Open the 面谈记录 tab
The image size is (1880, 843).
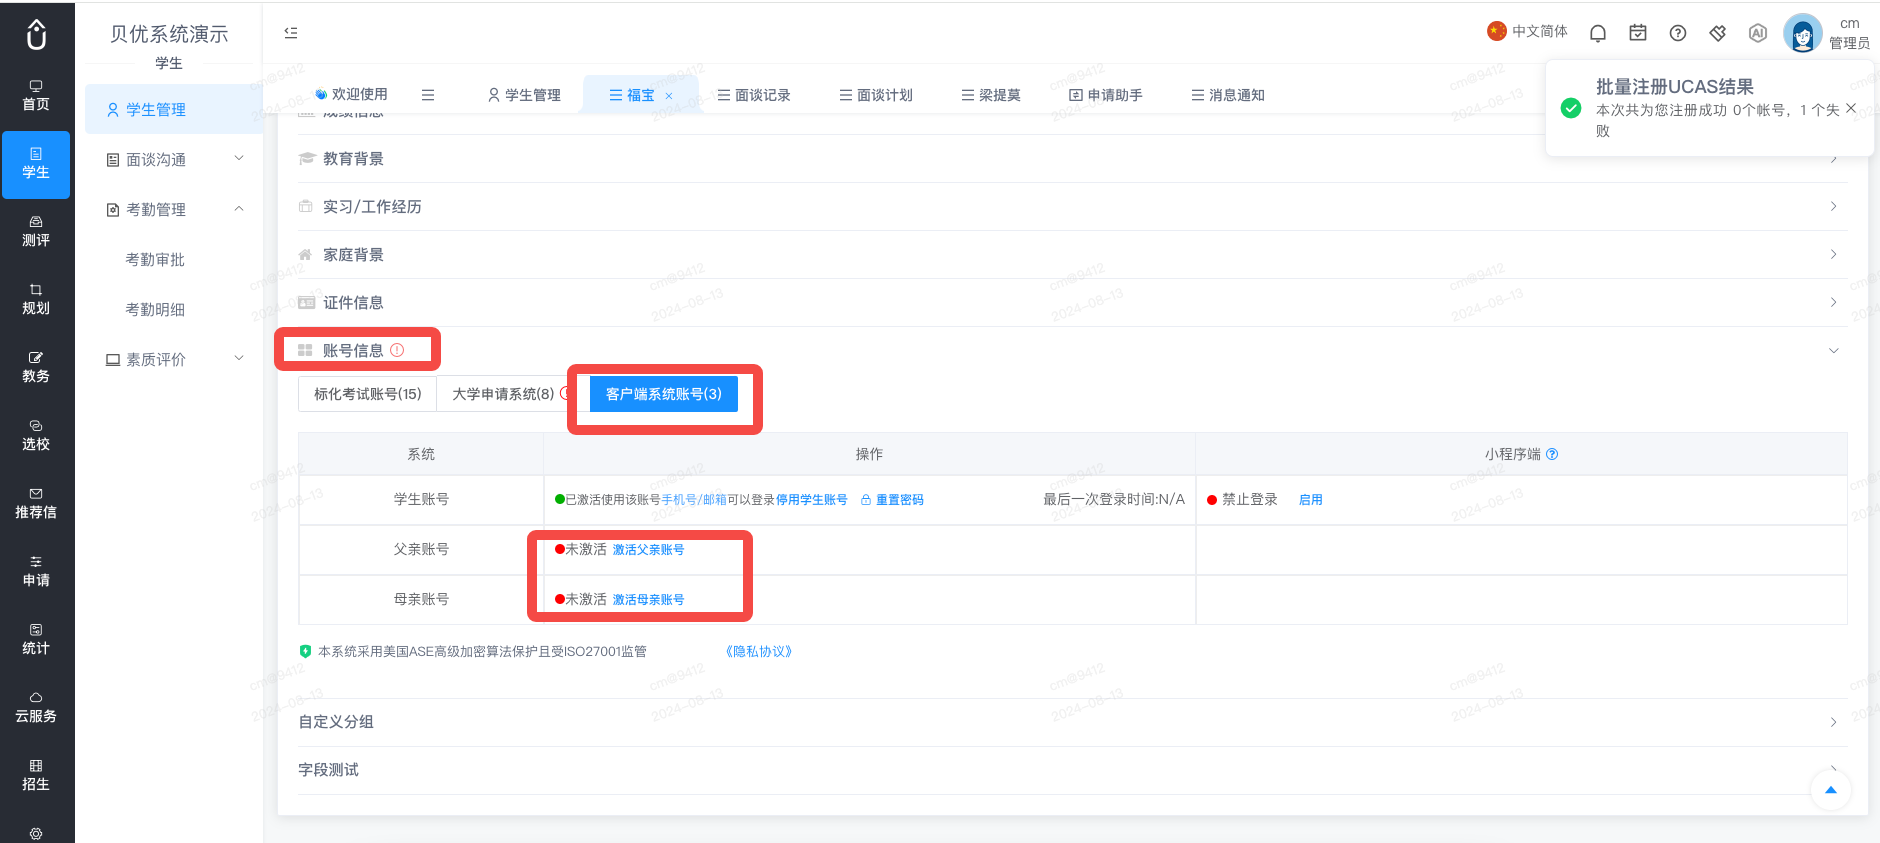pos(754,95)
